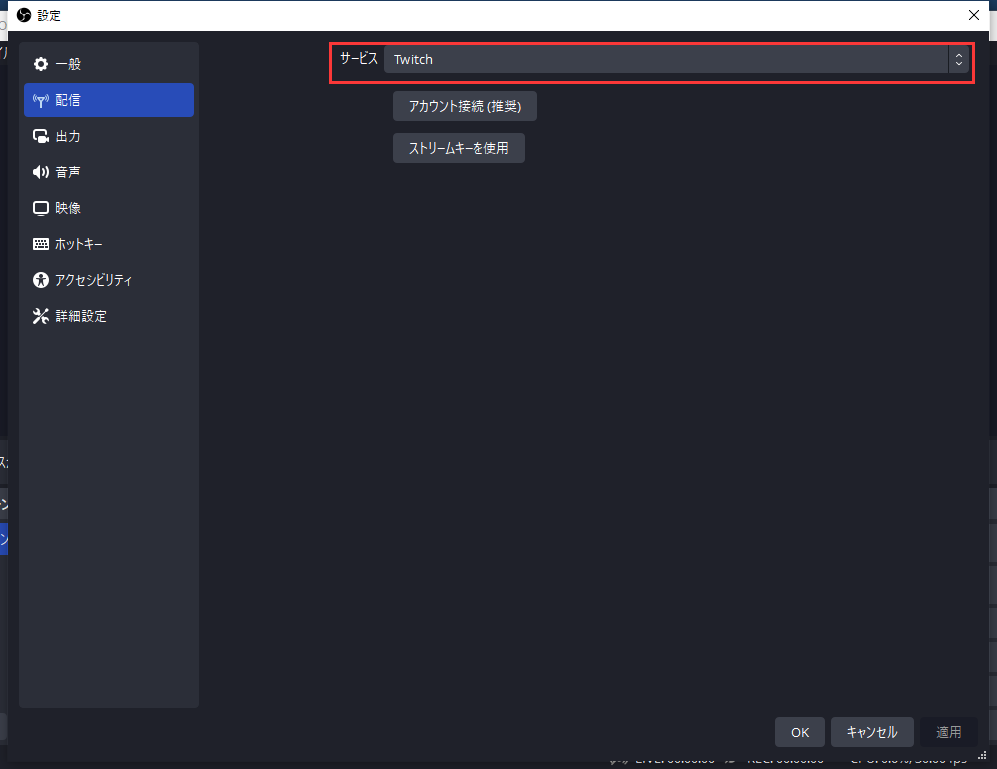Viewport: 997px width, 769px height.
Task: Click the キャンセル button
Action: (871, 732)
